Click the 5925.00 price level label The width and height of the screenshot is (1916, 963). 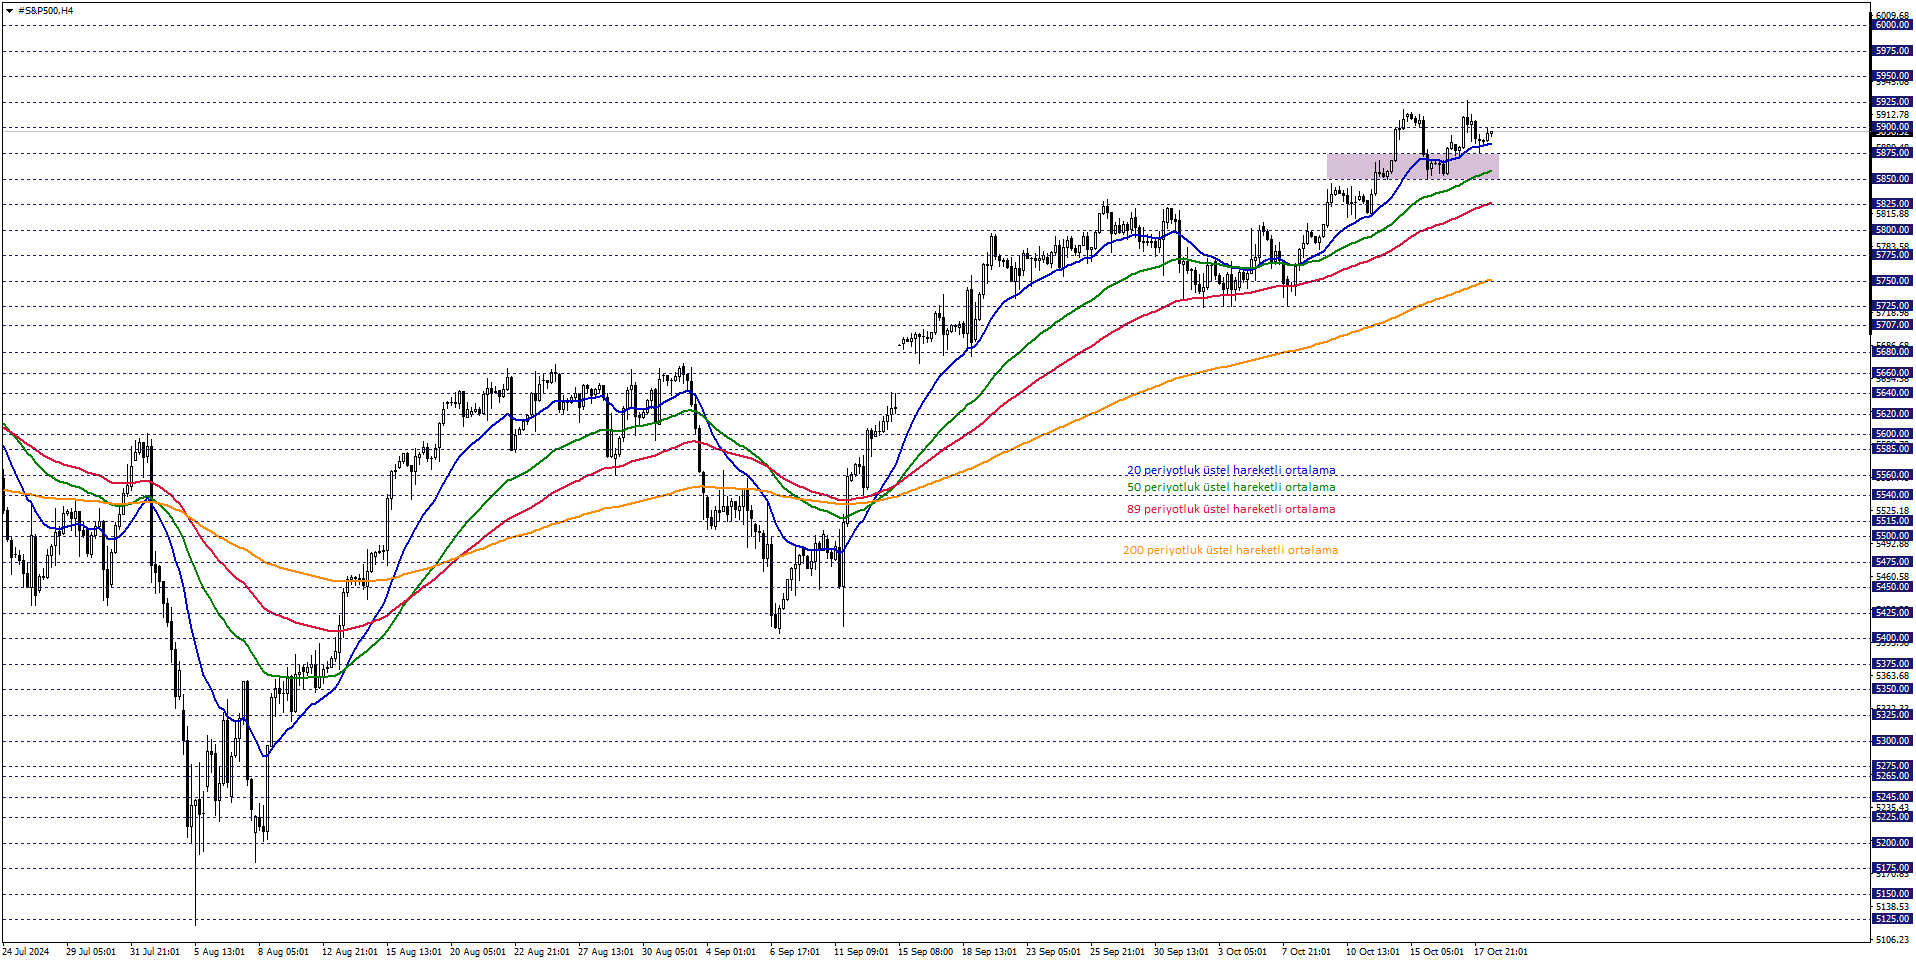(1892, 102)
